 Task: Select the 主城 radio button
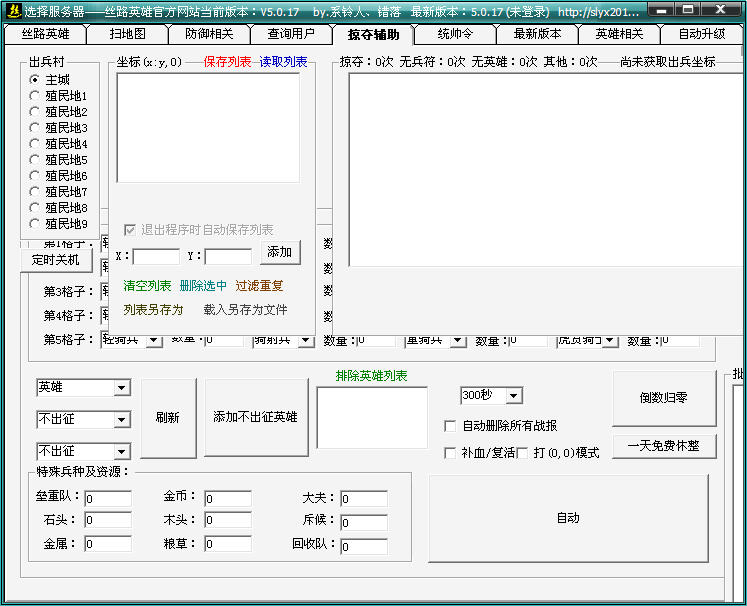point(35,80)
